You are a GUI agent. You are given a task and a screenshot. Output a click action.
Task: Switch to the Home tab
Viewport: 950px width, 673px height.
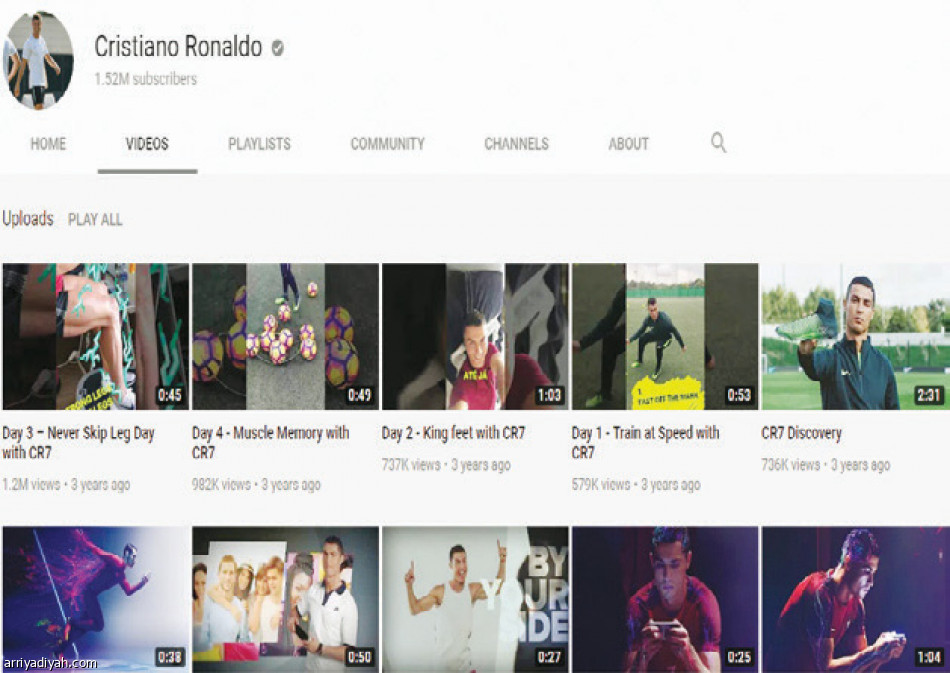tap(48, 144)
